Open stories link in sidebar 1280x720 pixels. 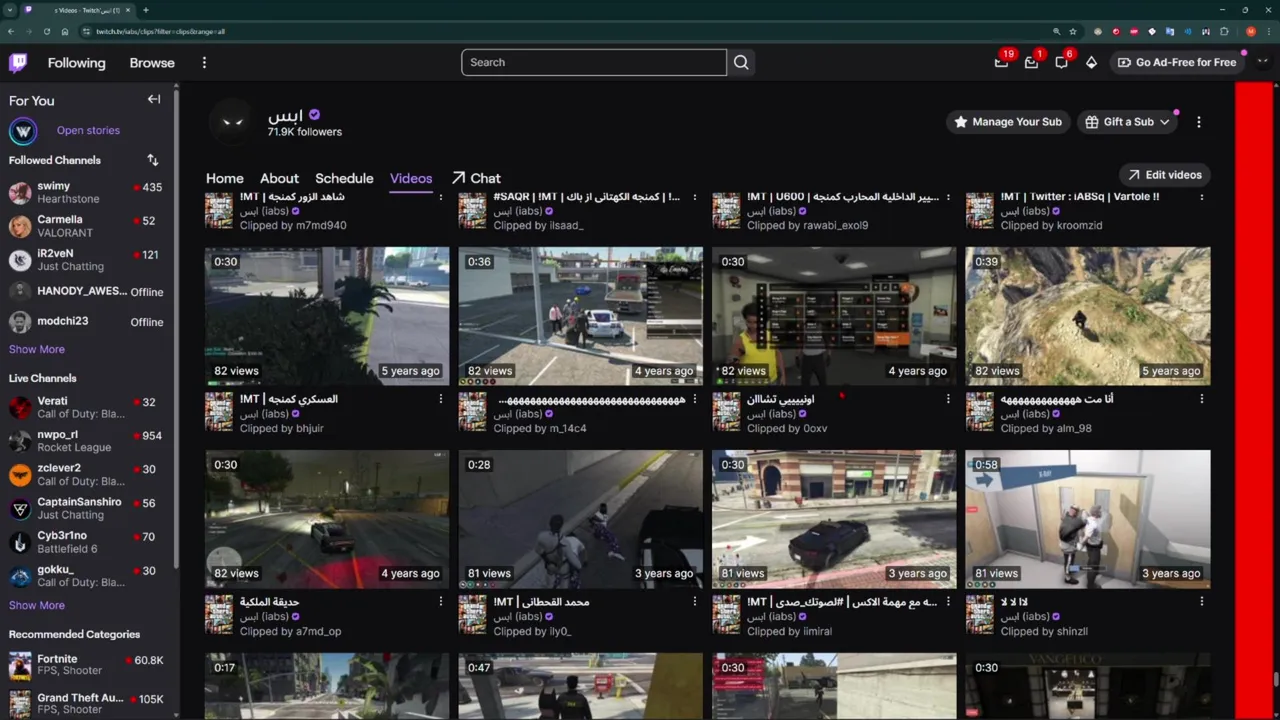tap(88, 131)
